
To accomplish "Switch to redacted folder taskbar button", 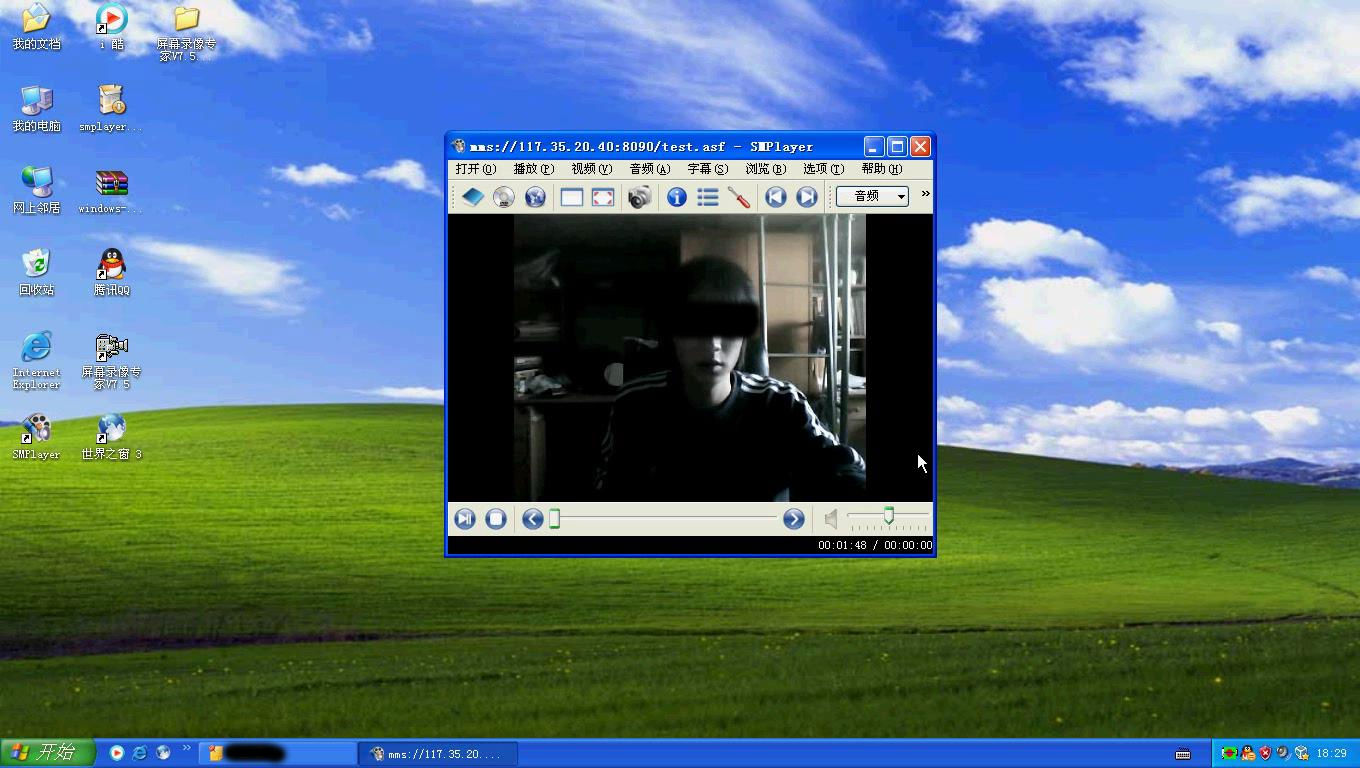I will click(278, 754).
